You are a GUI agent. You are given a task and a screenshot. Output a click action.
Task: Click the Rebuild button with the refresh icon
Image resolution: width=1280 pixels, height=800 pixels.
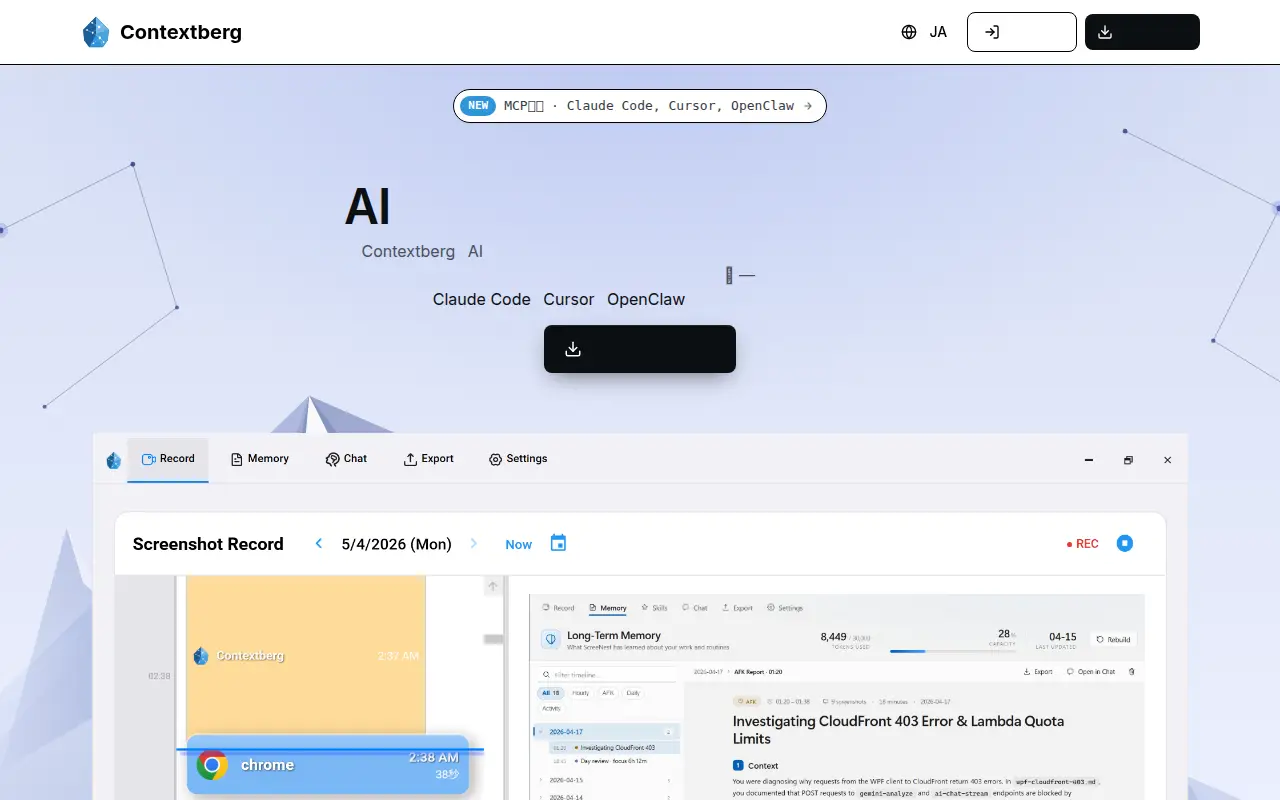(x=1113, y=639)
